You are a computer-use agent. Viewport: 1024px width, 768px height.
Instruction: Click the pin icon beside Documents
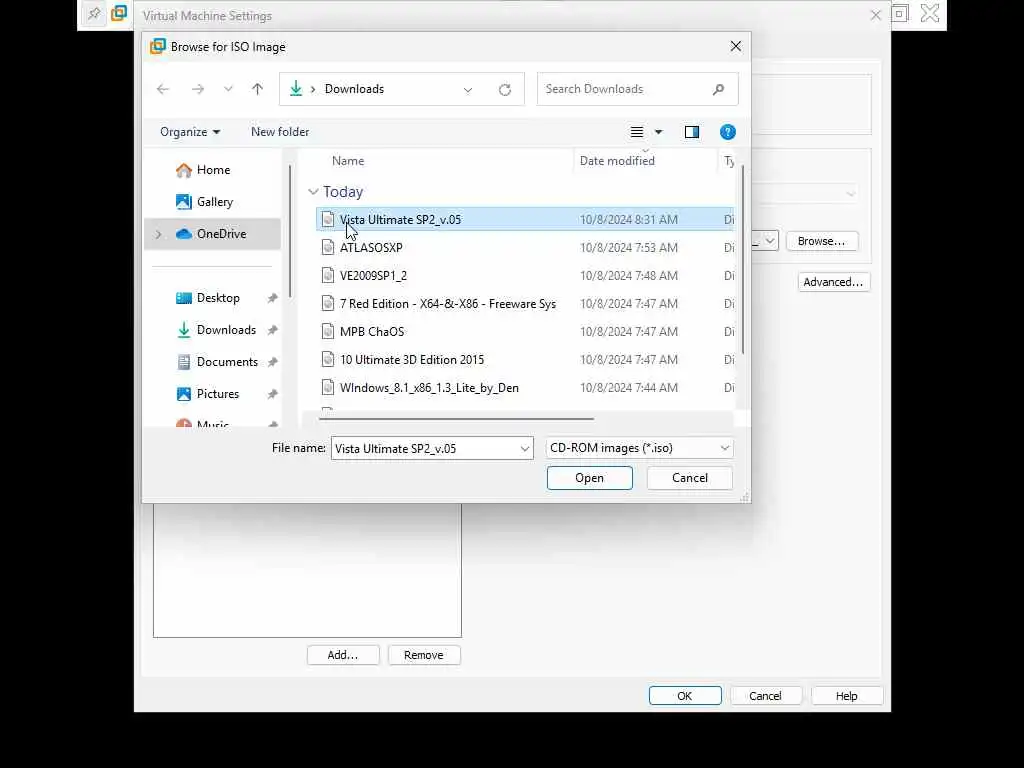click(272, 362)
